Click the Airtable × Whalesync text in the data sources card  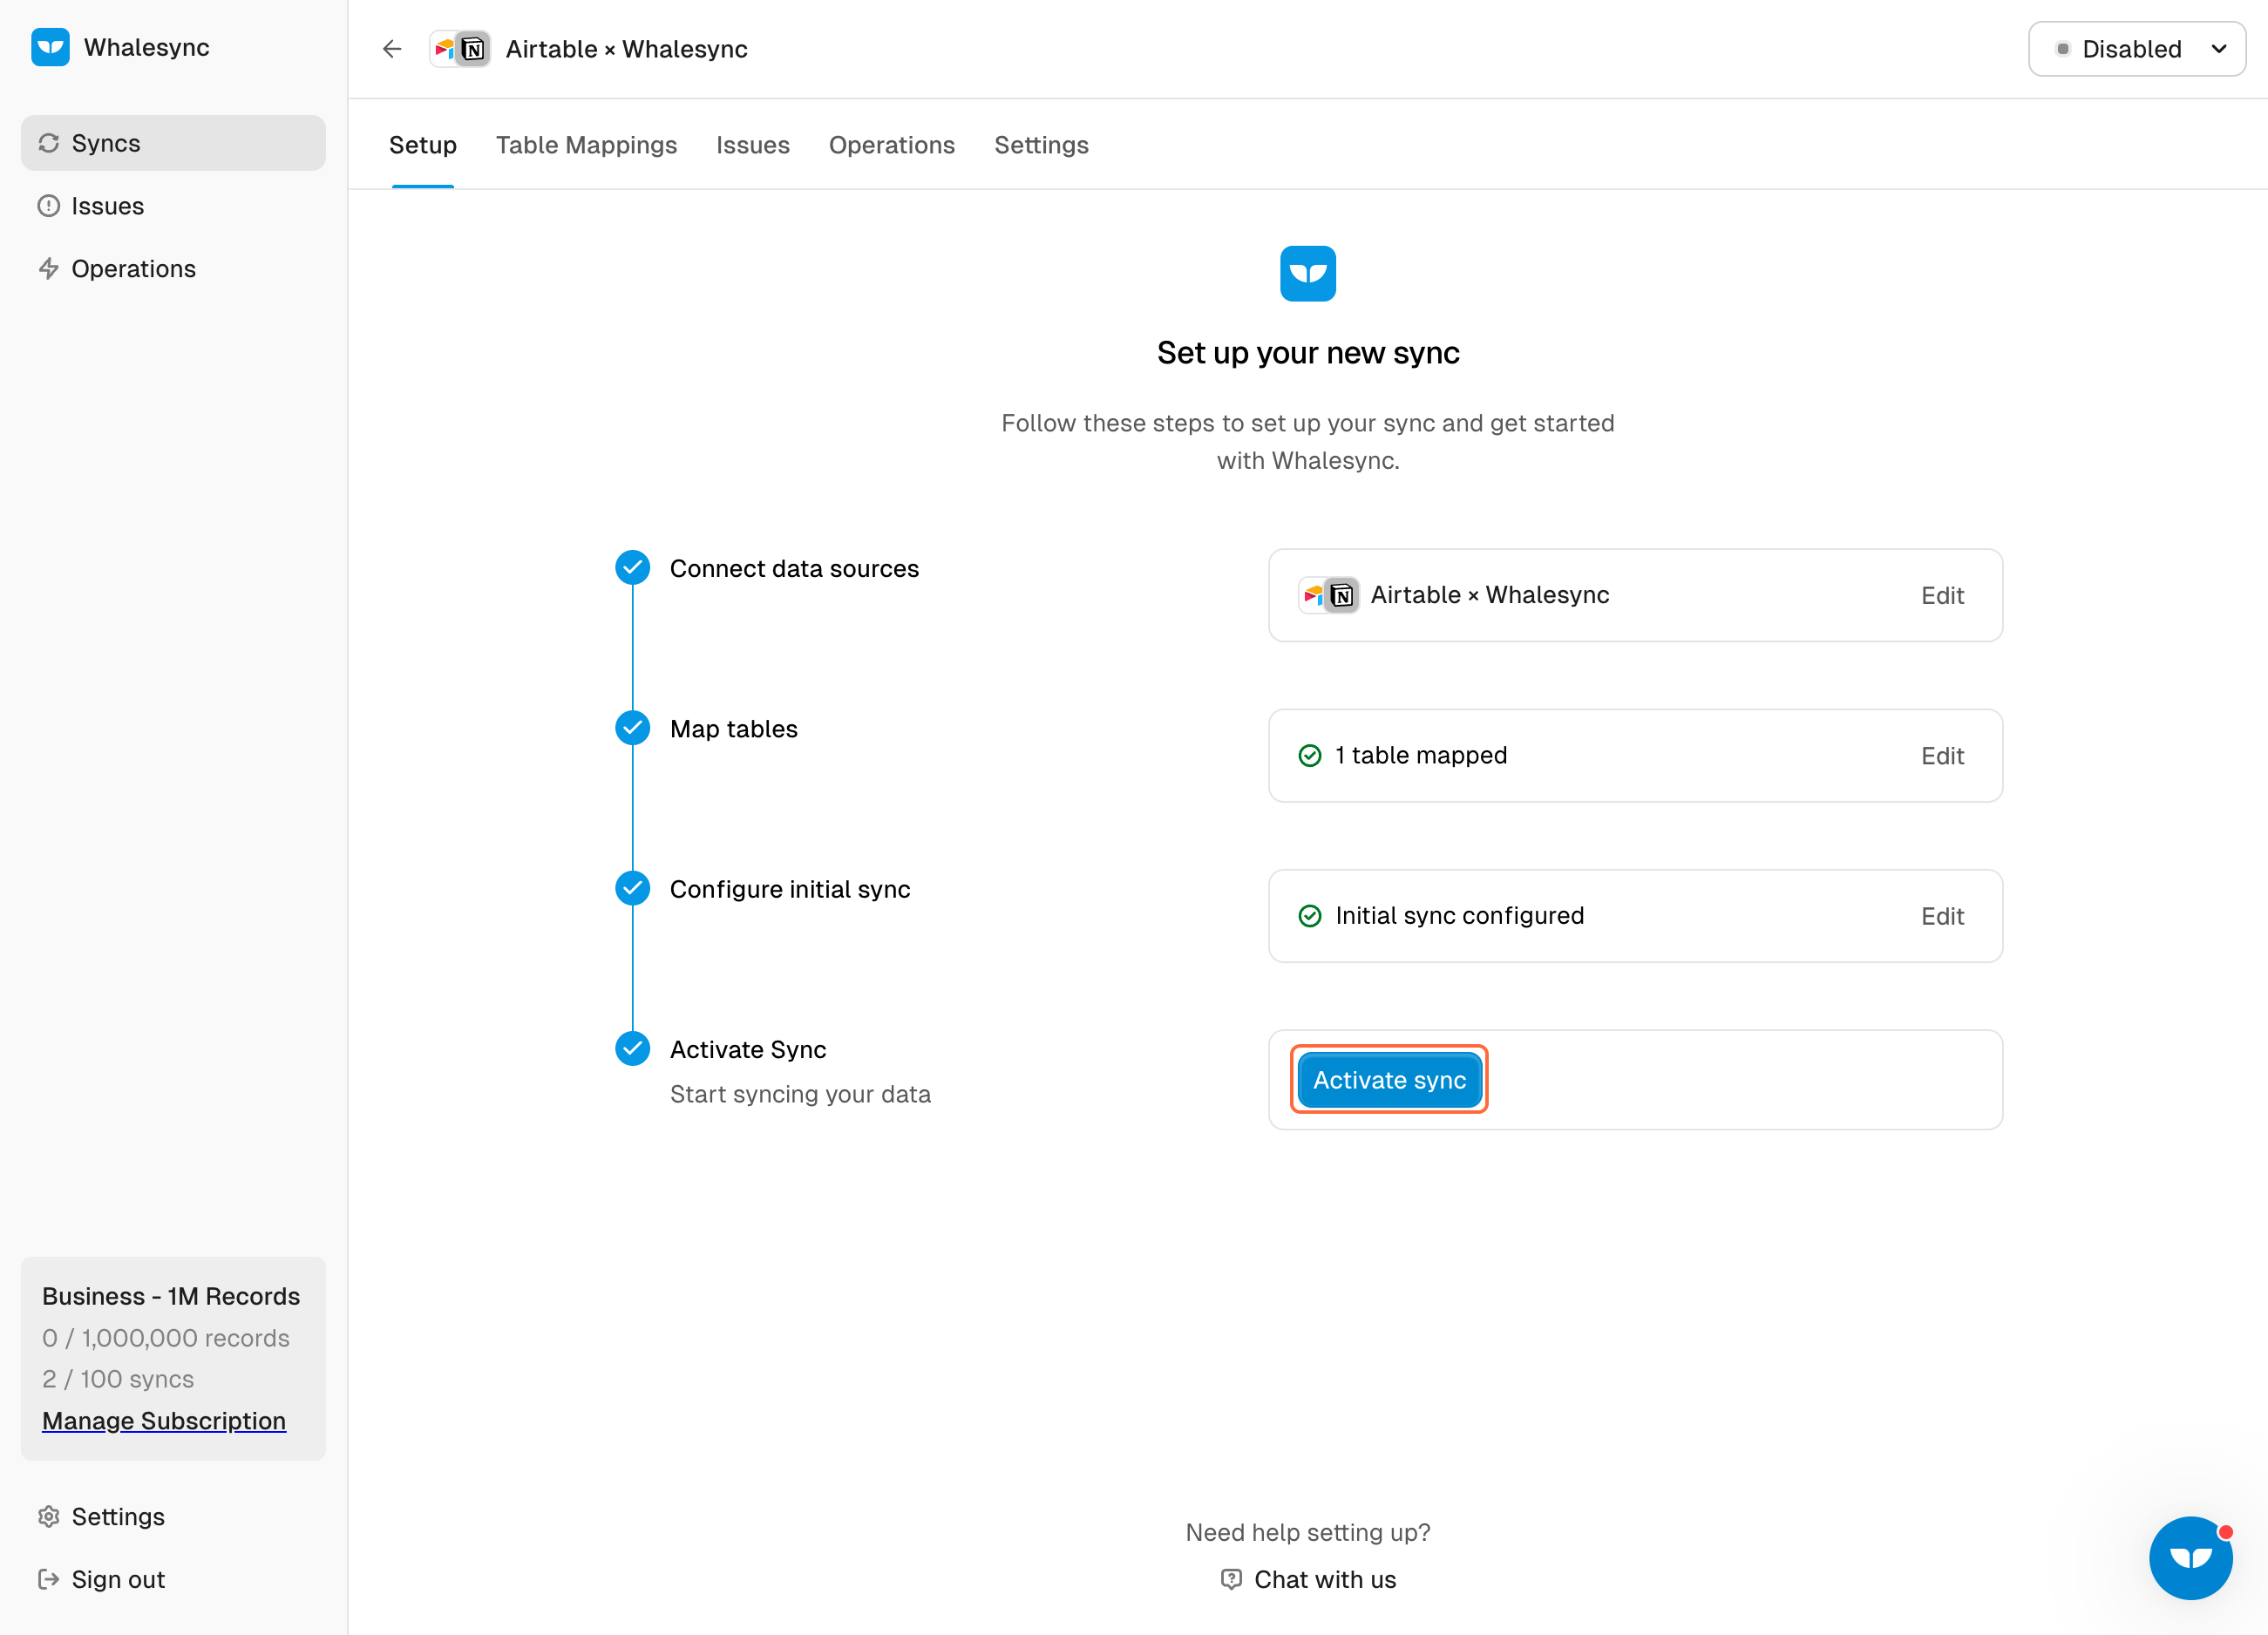1490,596
